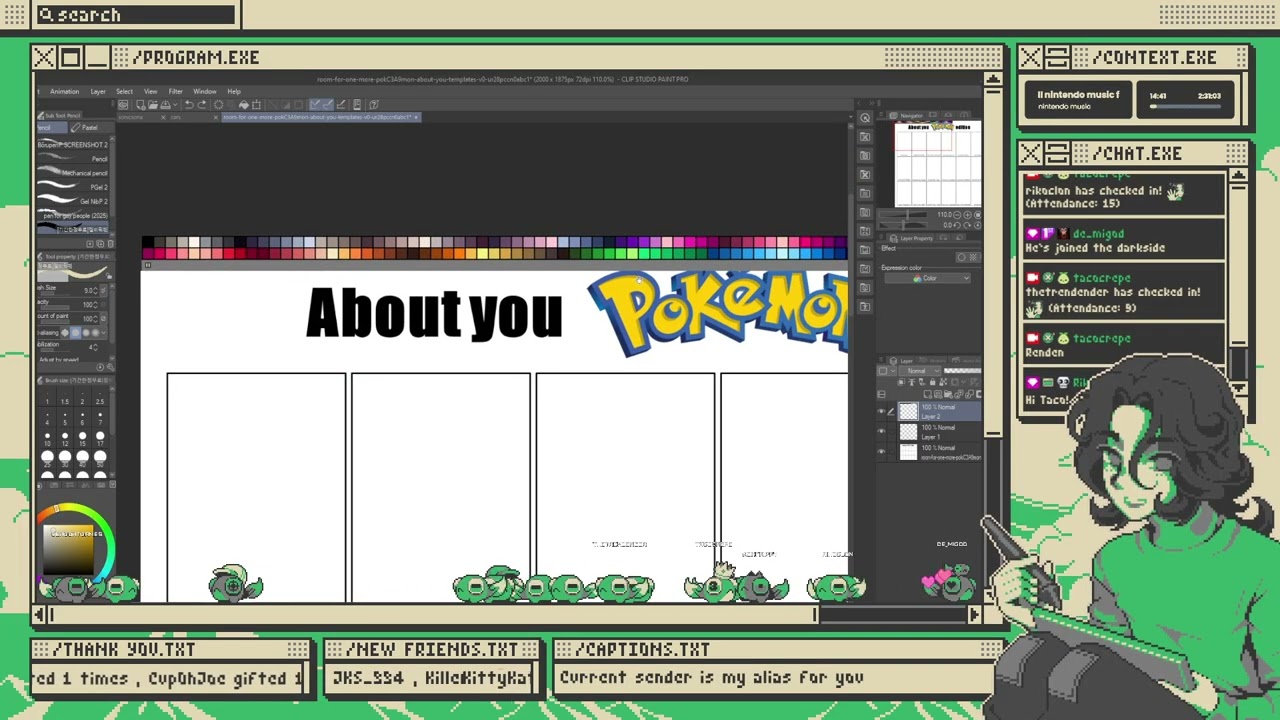This screenshot has width=1280, height=720.
Task: Open the Filter menu
Action: point(175,92)
